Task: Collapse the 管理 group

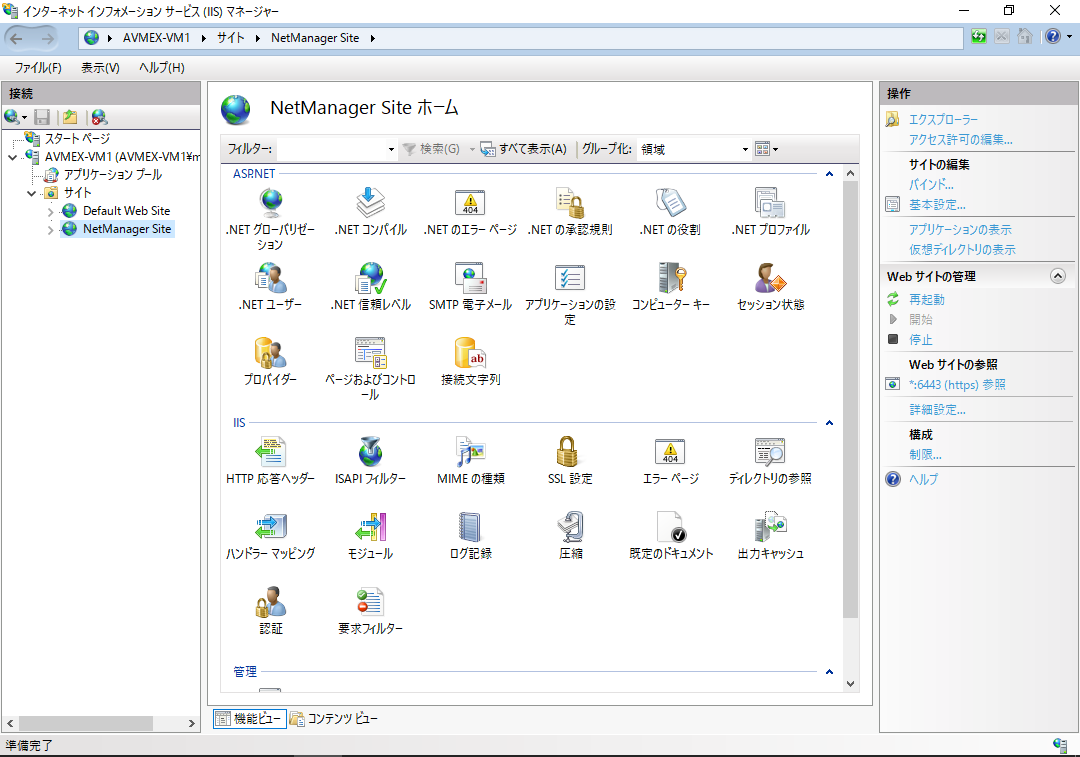Action: click(829, 672)
